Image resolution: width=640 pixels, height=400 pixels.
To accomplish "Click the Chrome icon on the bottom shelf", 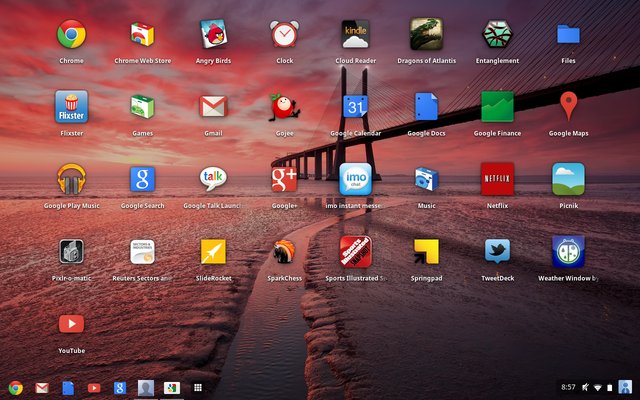I will point(16,388).
